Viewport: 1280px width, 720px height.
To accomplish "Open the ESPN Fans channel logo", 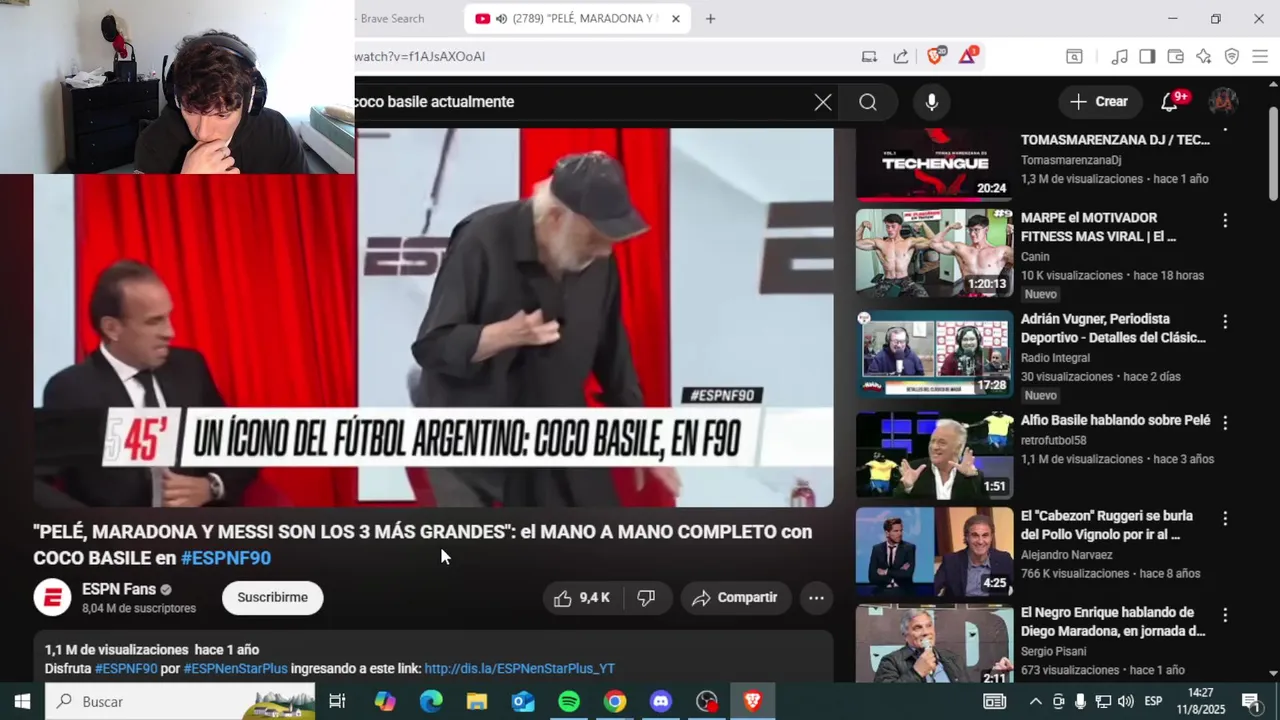I will click(52, 597).
